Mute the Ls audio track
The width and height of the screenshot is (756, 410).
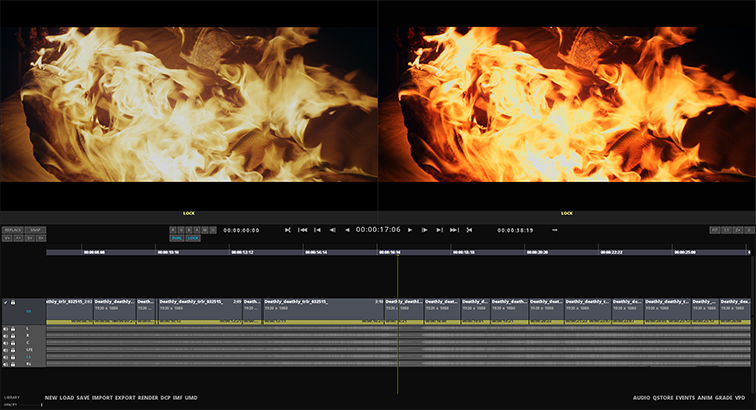click(x=6, y=357)
